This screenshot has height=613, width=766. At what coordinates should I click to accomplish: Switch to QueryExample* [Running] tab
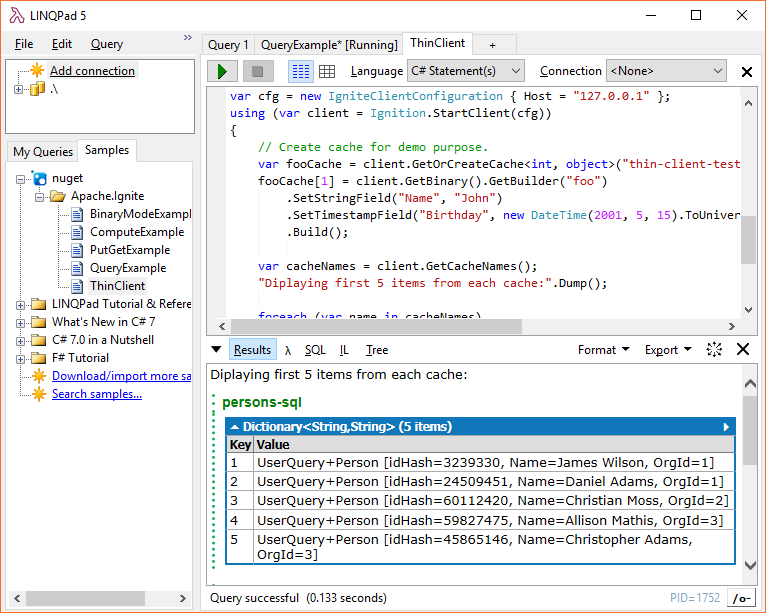pos(329,45)
